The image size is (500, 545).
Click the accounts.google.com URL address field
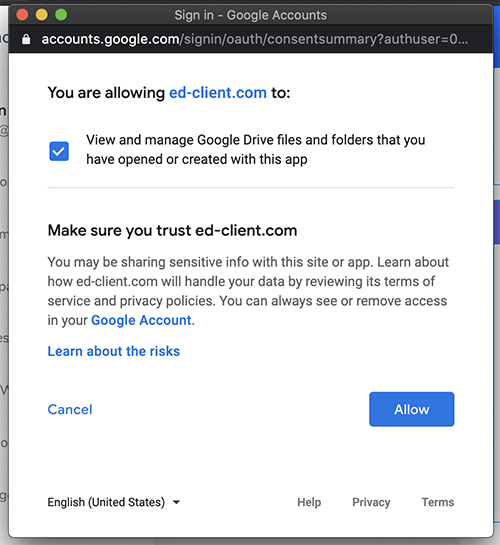(x=254, y=39)
